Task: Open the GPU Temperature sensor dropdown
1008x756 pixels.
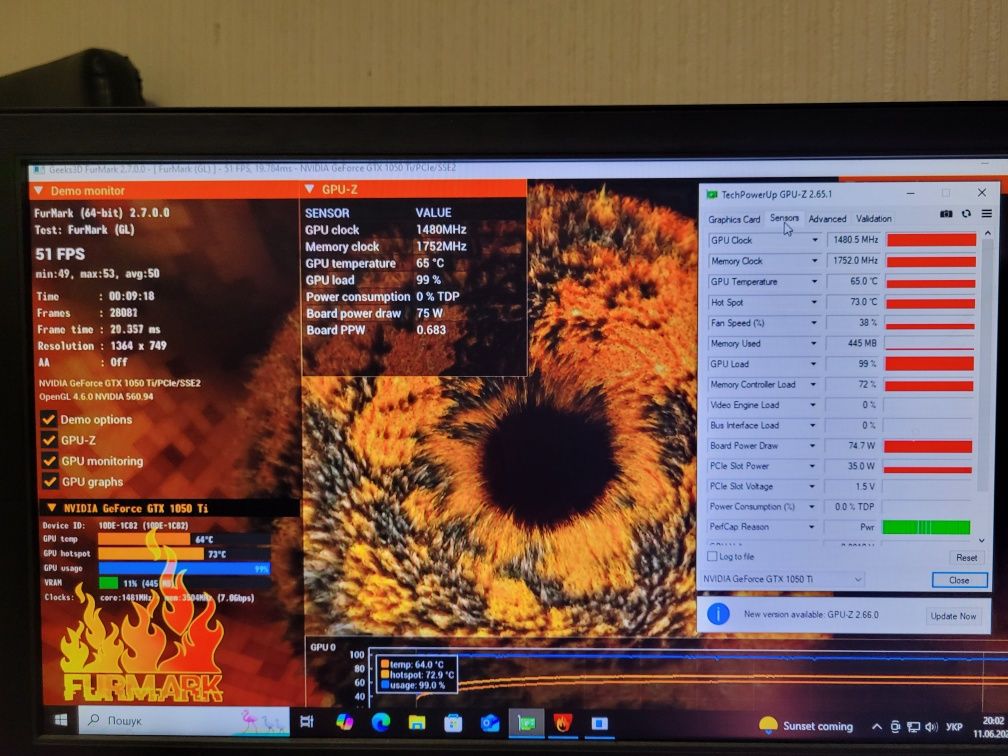Action: tap(814, 282)
